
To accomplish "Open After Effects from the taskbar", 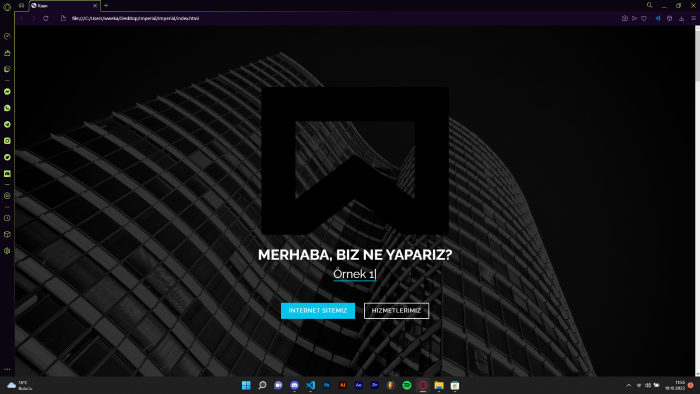I will pyautogui.click(x=358, y=385).
